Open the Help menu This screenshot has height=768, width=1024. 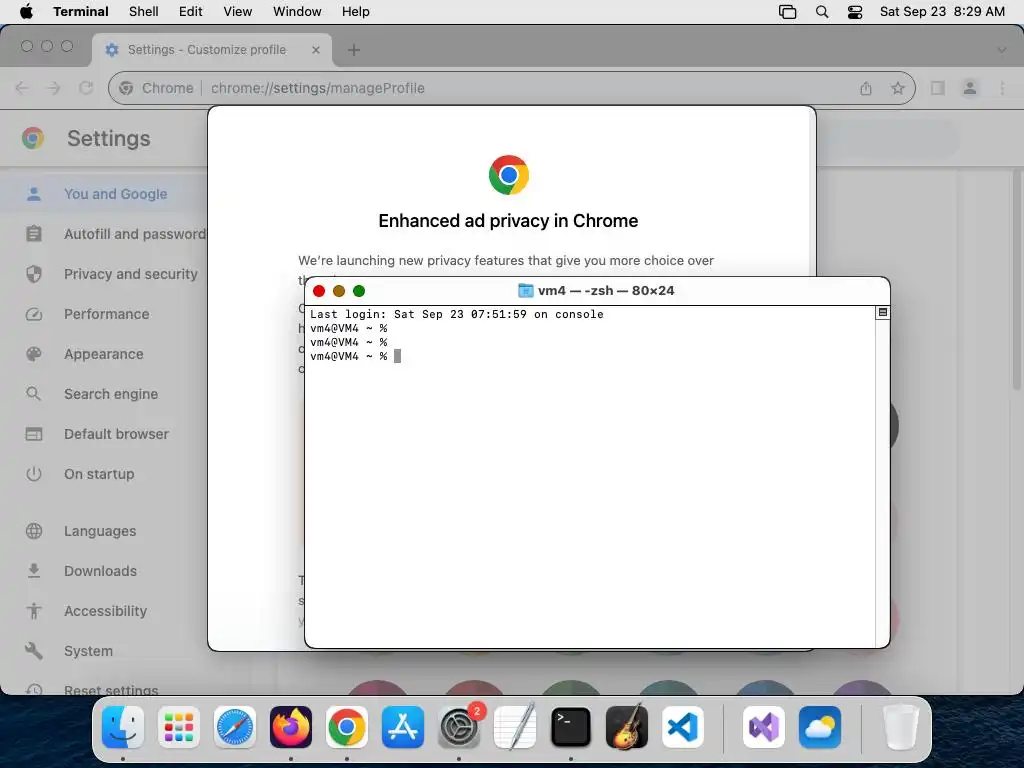point(356,12)
